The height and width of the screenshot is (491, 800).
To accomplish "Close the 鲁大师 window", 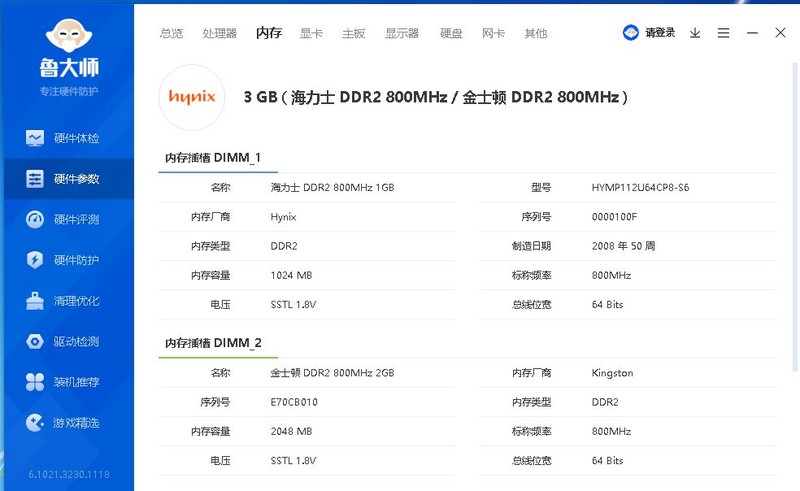I will click(x=780, y=33).
